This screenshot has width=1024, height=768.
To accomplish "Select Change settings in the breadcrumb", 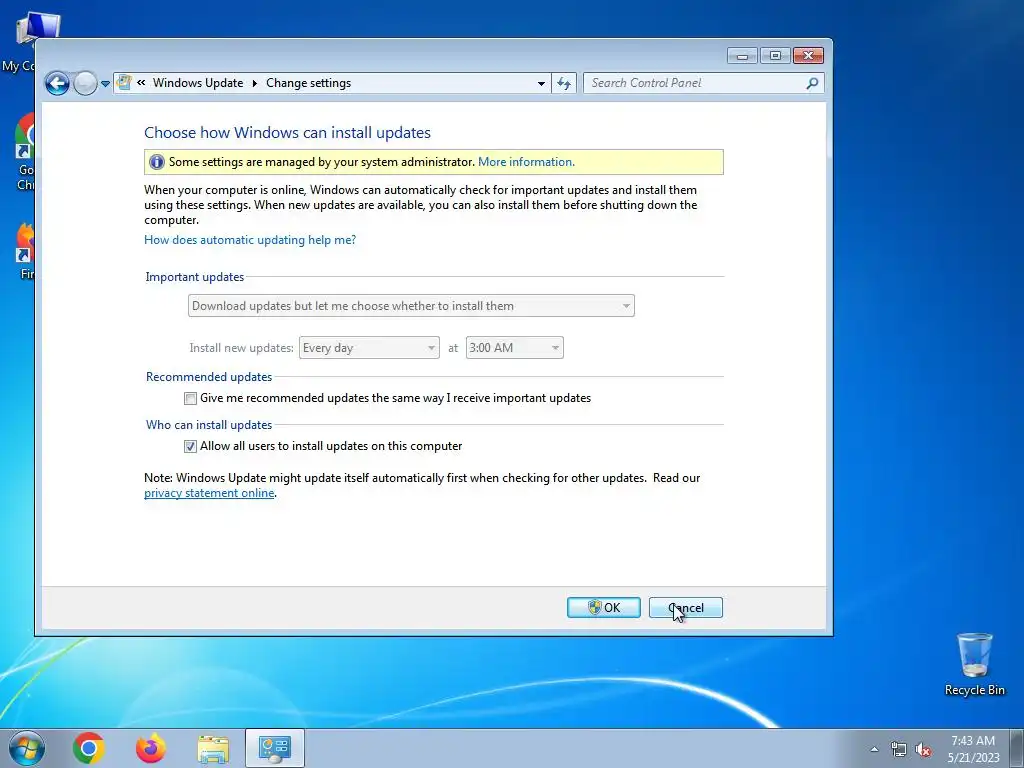I will 308,83.
